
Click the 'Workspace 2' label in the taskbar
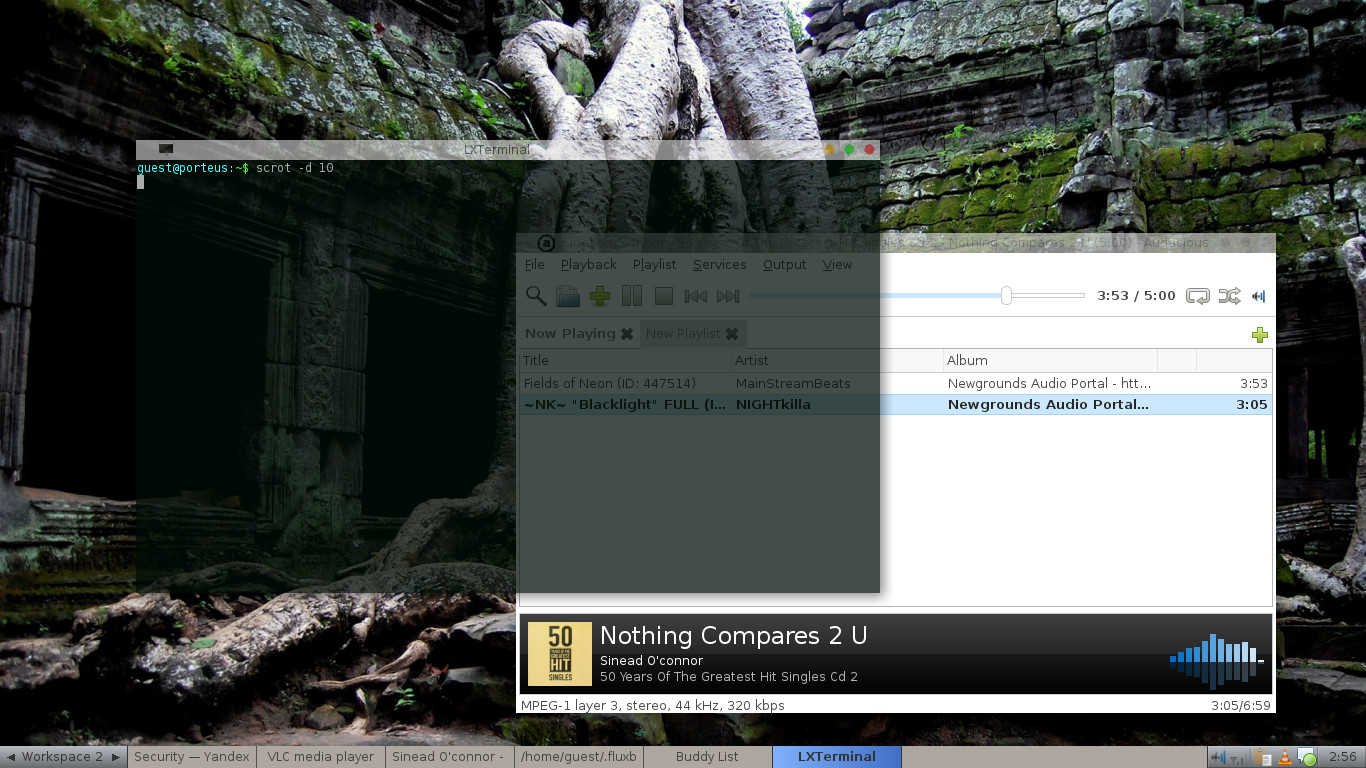[62, 757]
